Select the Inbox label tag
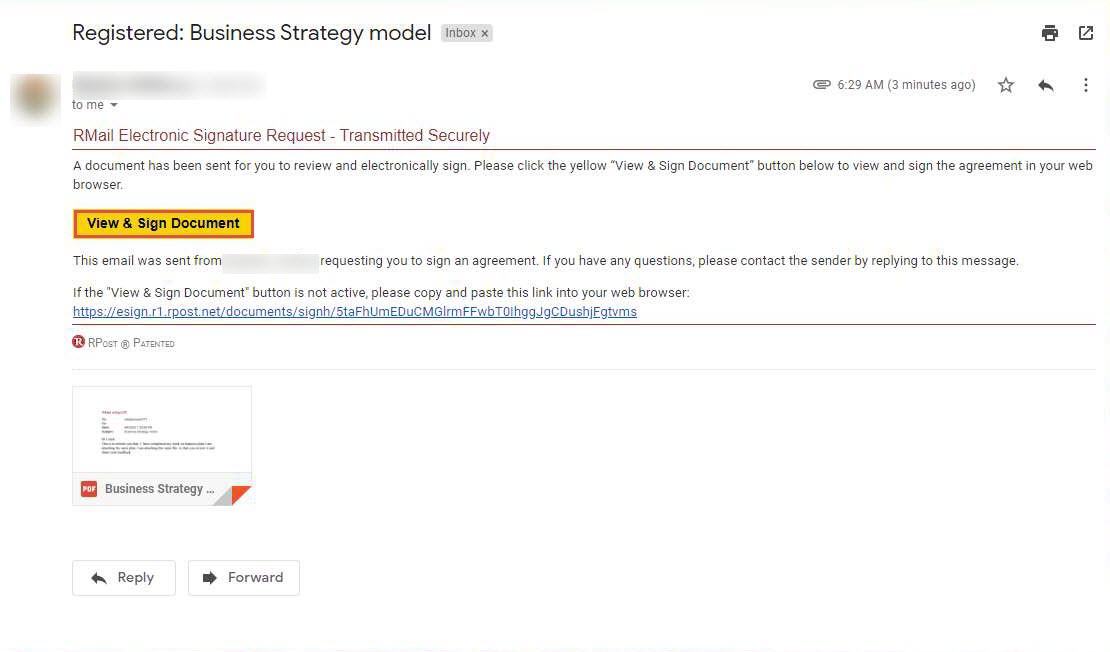Screen dimensions: 1110x652 pos(460,33)
